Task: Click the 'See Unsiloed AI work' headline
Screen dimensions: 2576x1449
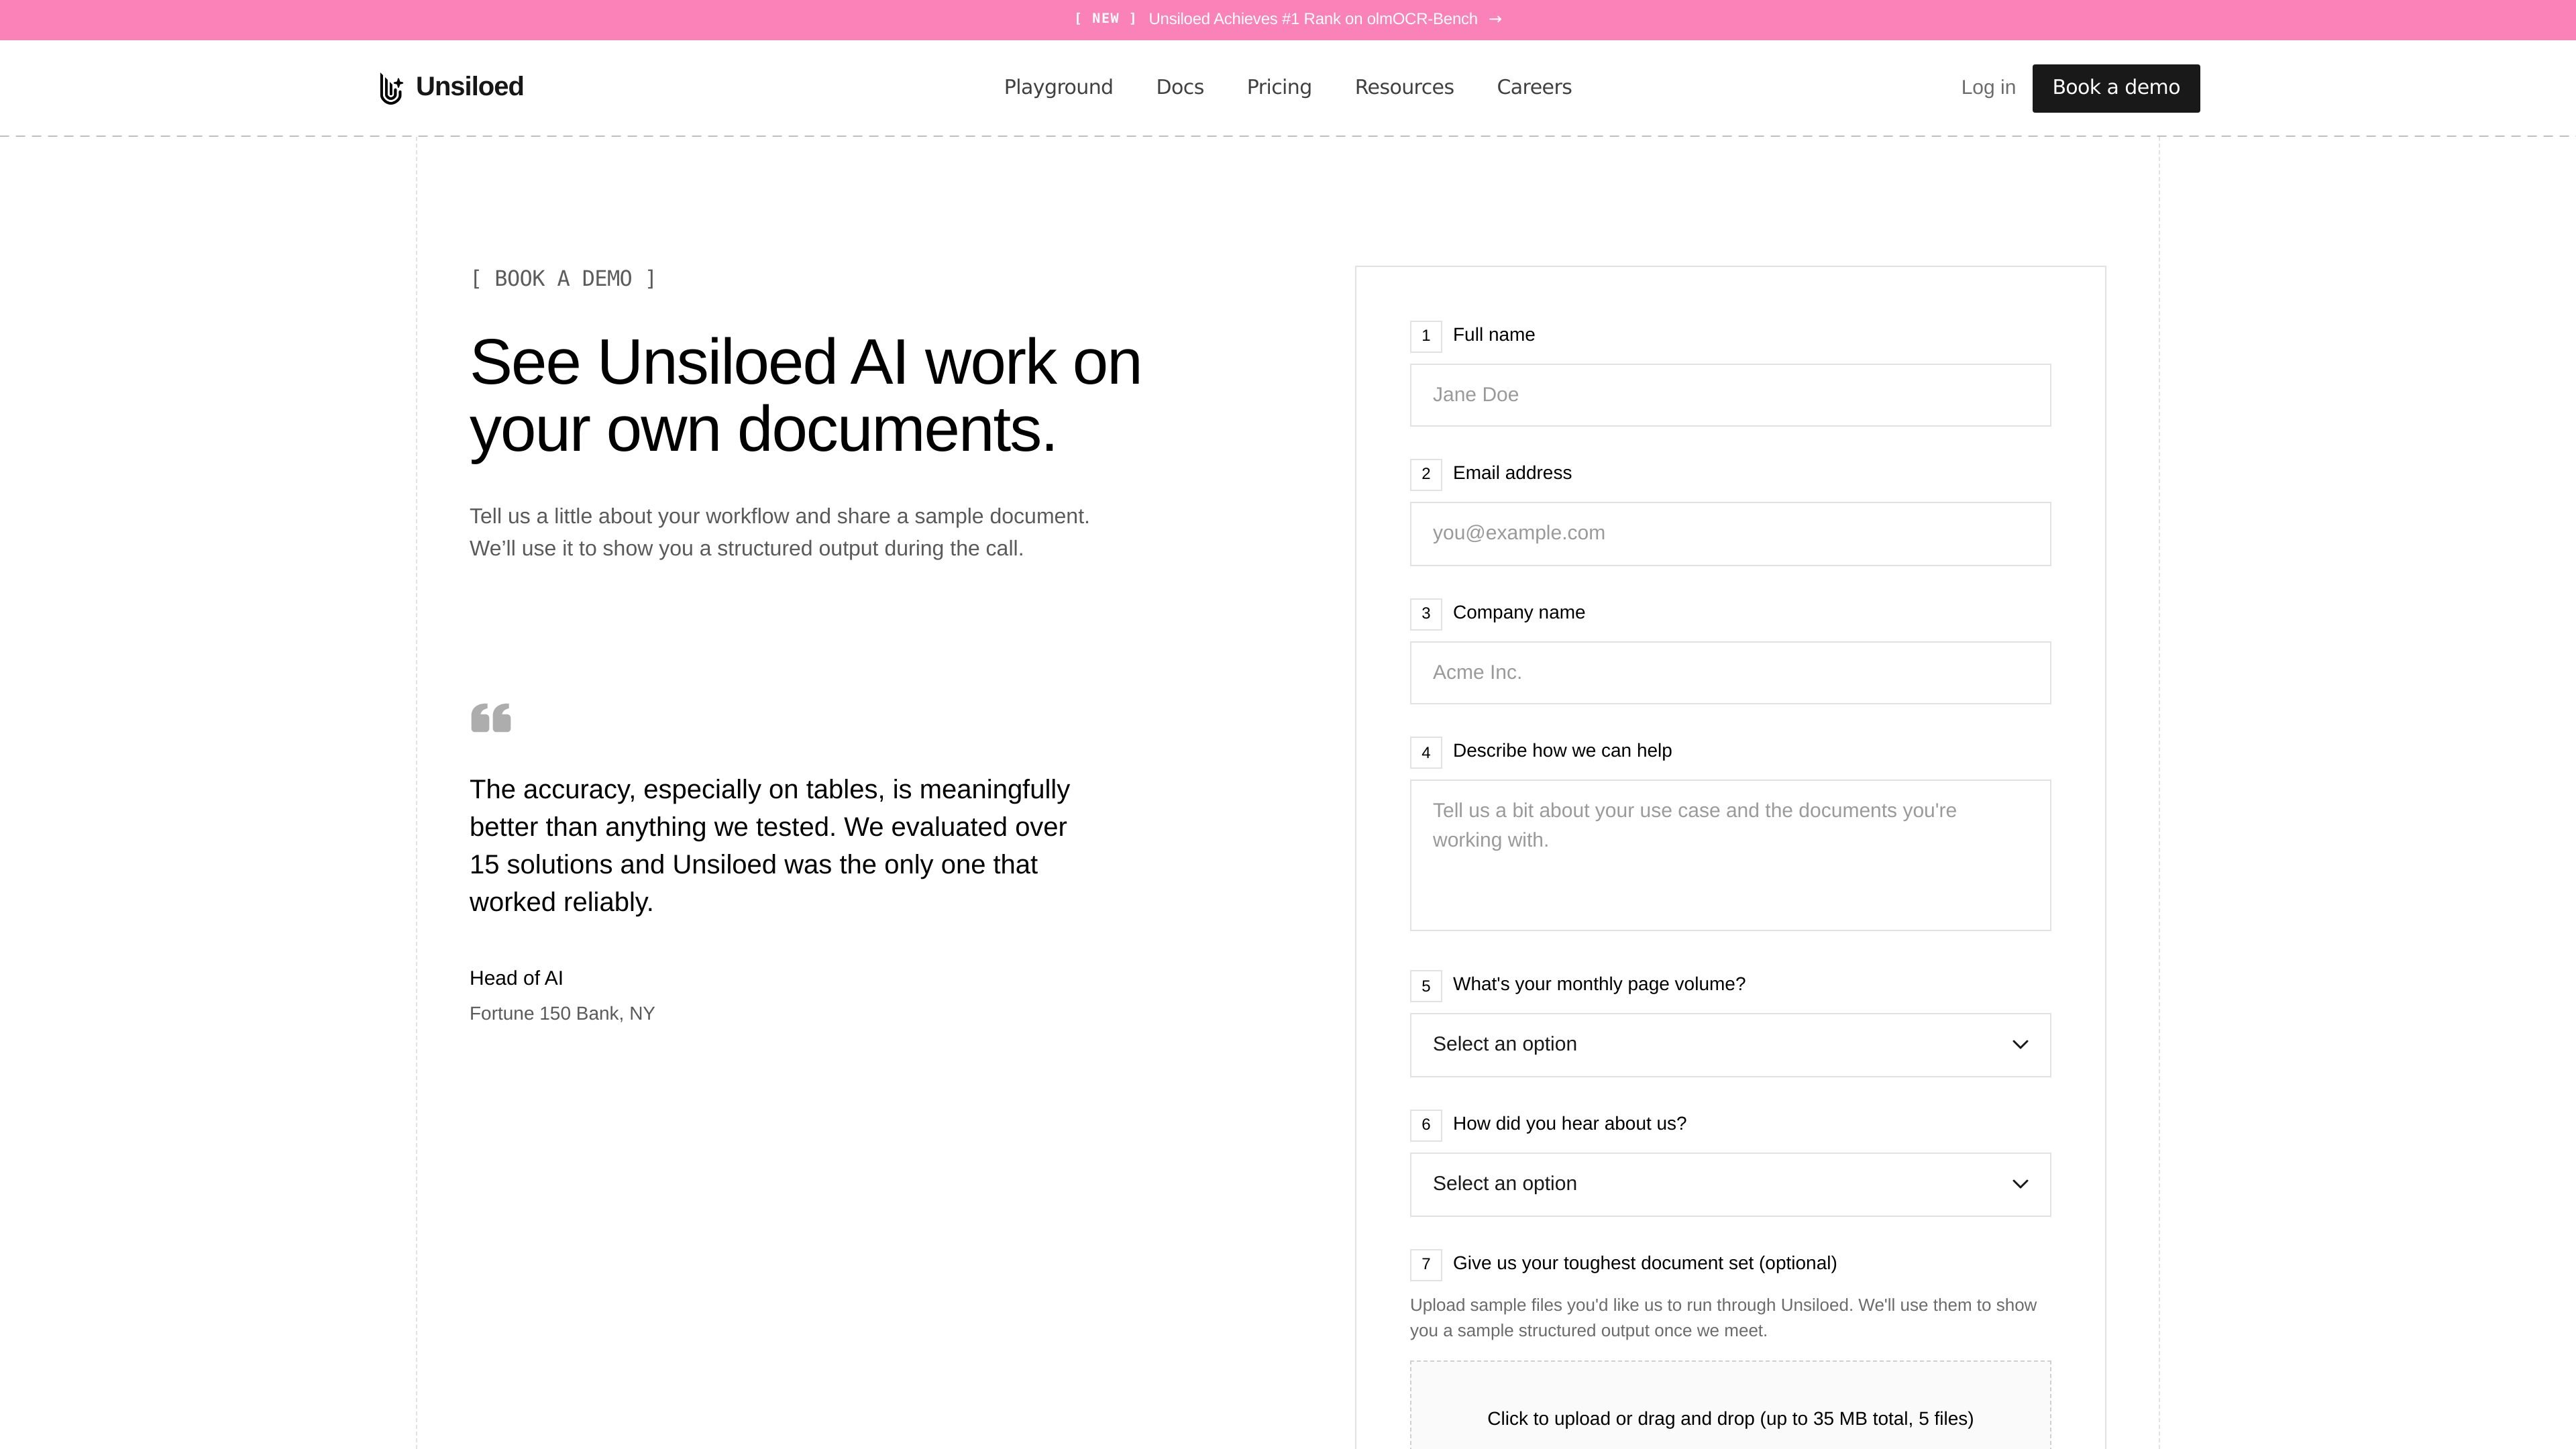Action: coord(805,396)
